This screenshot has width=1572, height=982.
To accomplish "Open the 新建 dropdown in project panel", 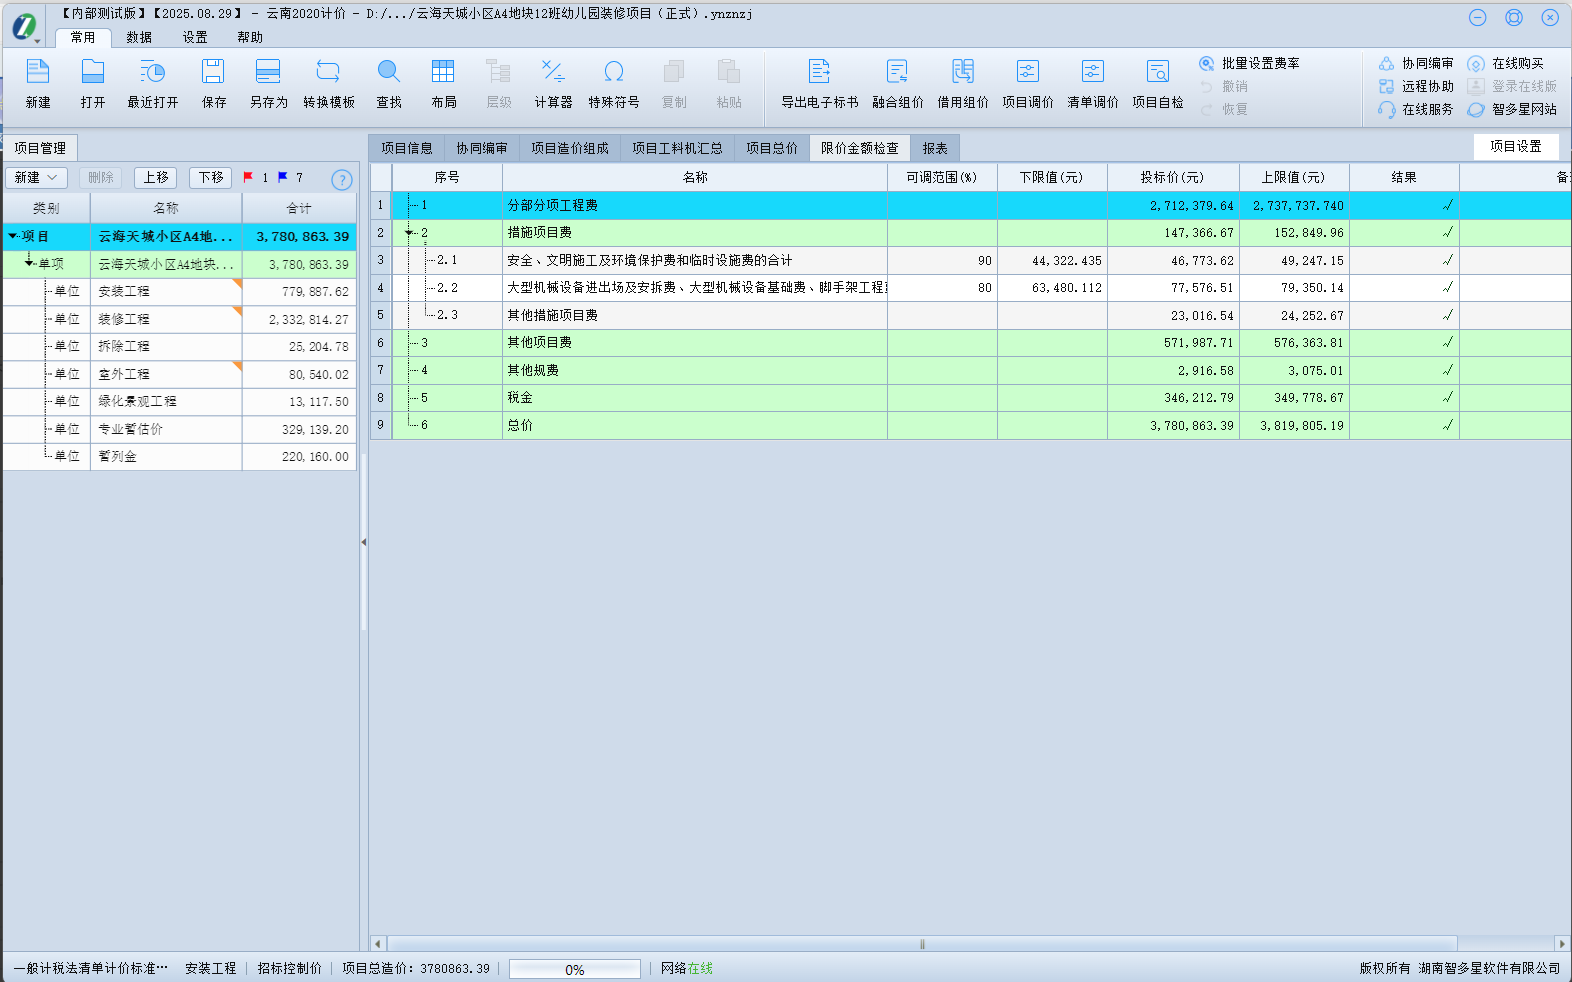I will click(37, 177).
